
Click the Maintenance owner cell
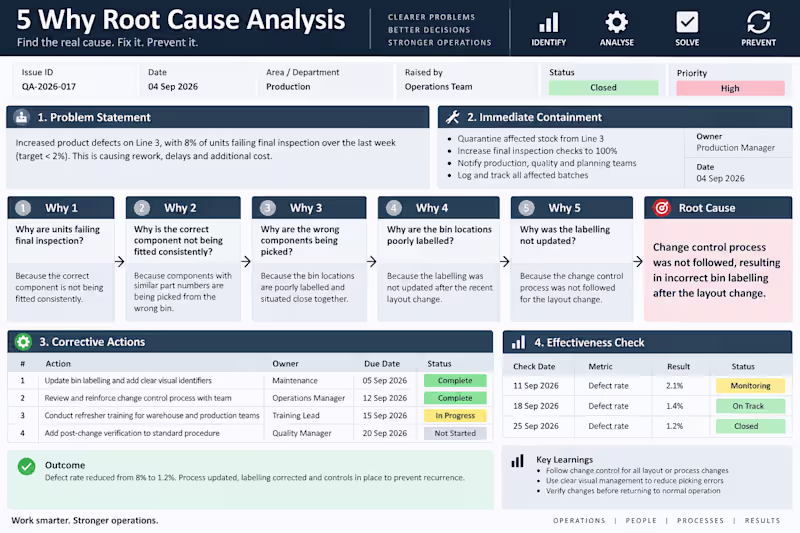tap(295, 380)
